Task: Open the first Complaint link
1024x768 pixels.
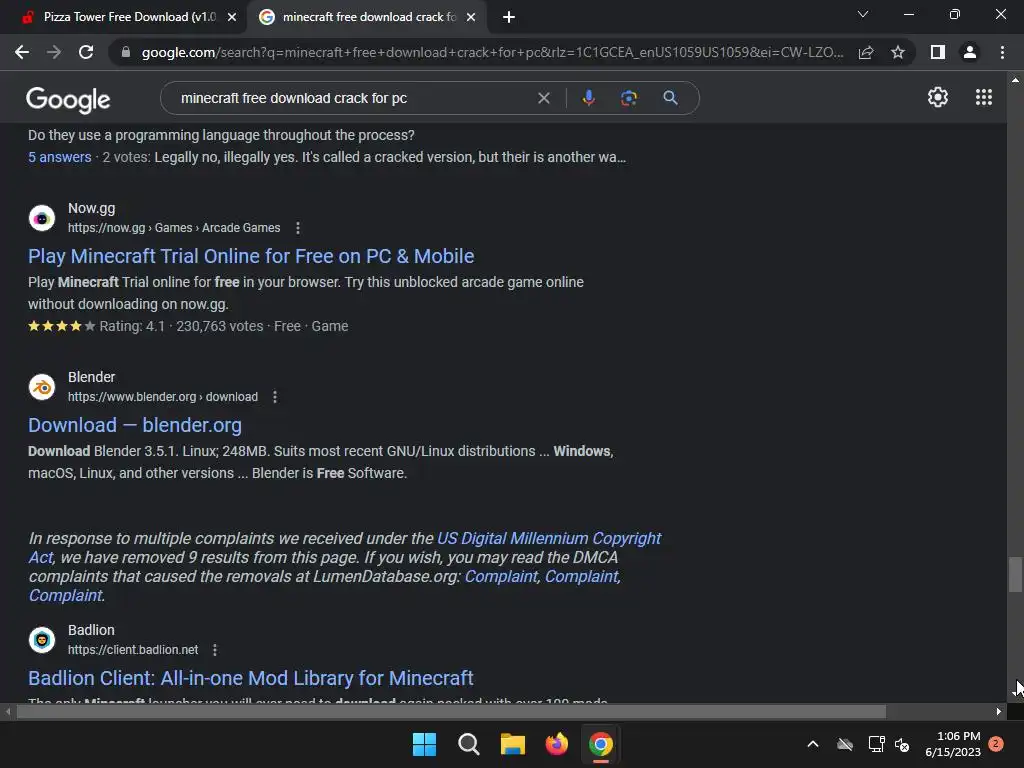Action: click(x=501, y=577)
